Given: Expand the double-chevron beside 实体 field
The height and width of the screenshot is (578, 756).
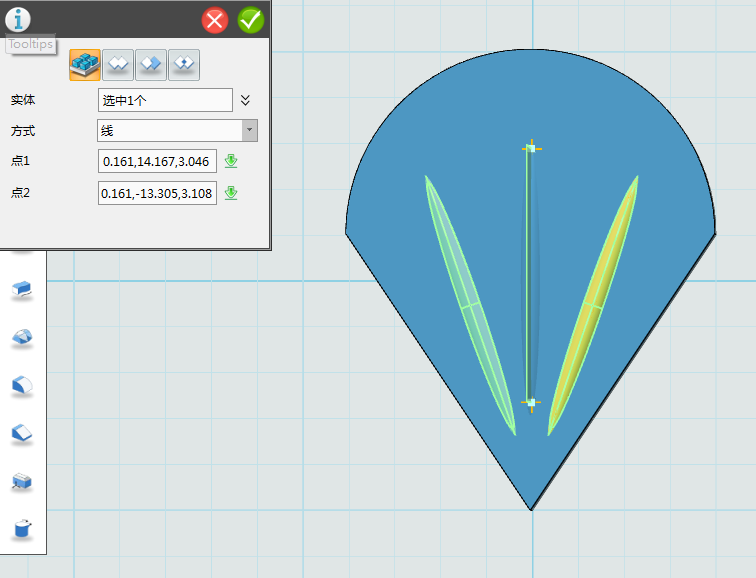Looking at the screenshot, I should [x=245, y=100].
